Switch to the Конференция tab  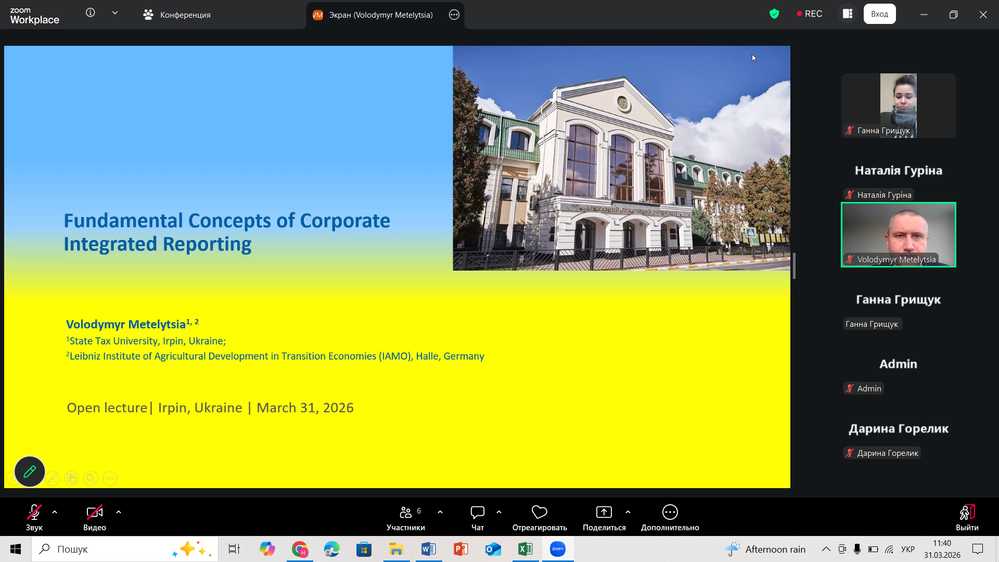tap(176, 15)
